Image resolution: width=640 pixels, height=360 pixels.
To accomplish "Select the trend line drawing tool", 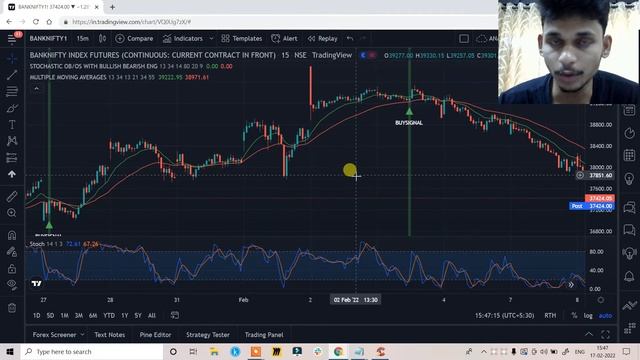I will (12, 75).
